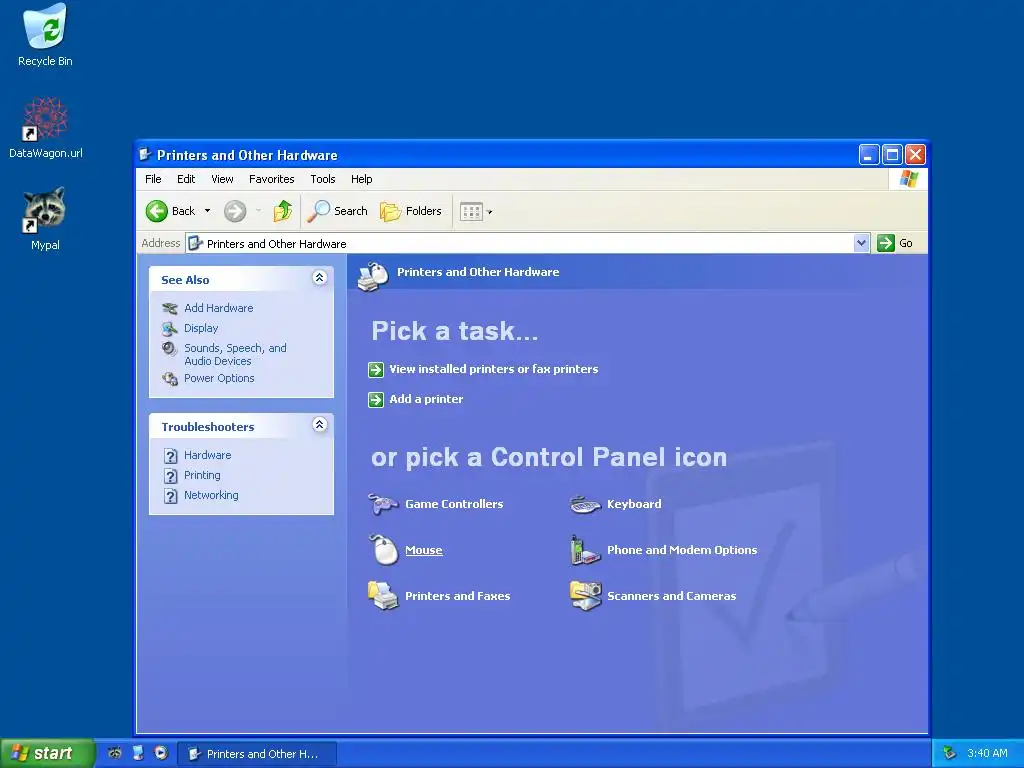Click the Search magnifier toolbar button
This screenshot has height=768, width=1024.
(337, 211)
